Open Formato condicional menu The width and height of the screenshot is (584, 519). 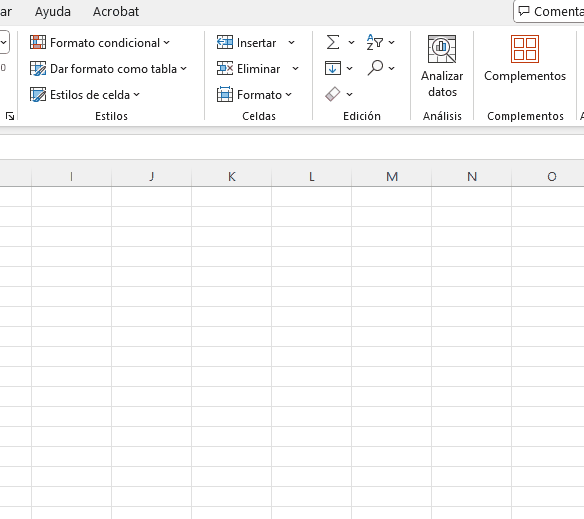click(100, 43)
